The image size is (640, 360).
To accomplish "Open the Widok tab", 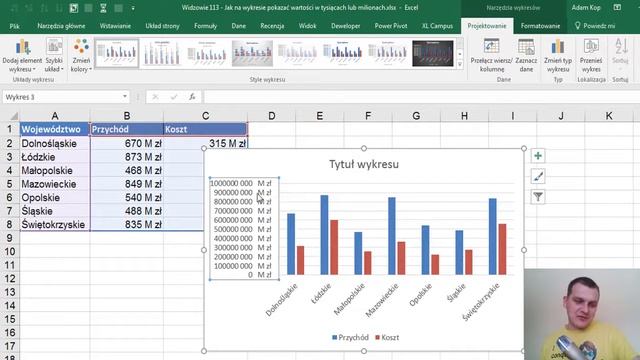I will coord(307,26).
